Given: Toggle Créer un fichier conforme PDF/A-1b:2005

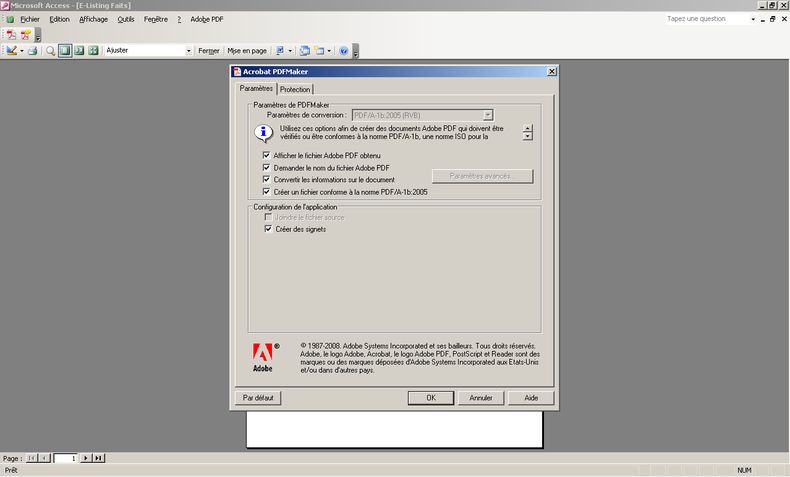Looking at the screenshot, I should click(267, 191).
